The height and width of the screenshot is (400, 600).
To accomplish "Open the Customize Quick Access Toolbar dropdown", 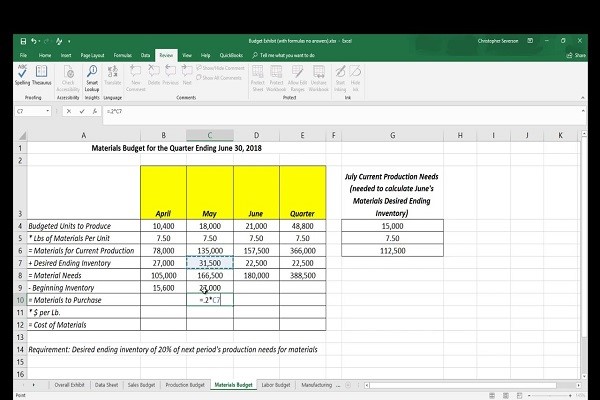I will click(x=71, y=41).
